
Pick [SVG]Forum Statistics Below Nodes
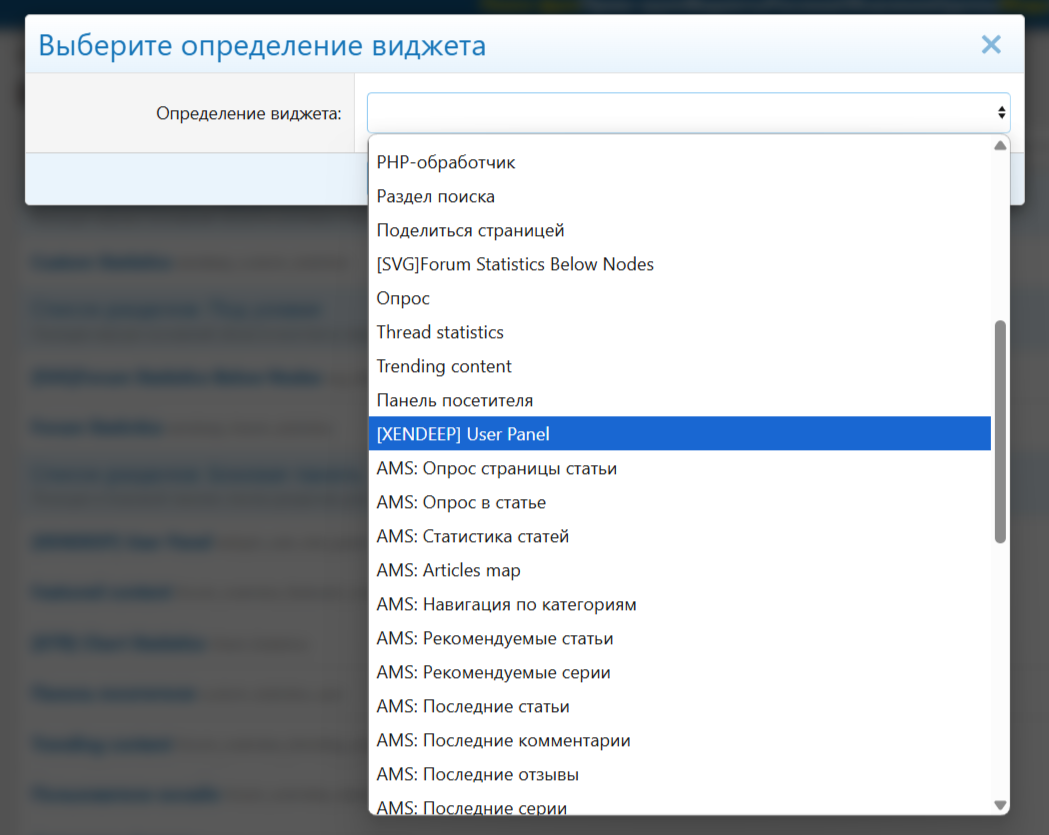coord(515,264)
